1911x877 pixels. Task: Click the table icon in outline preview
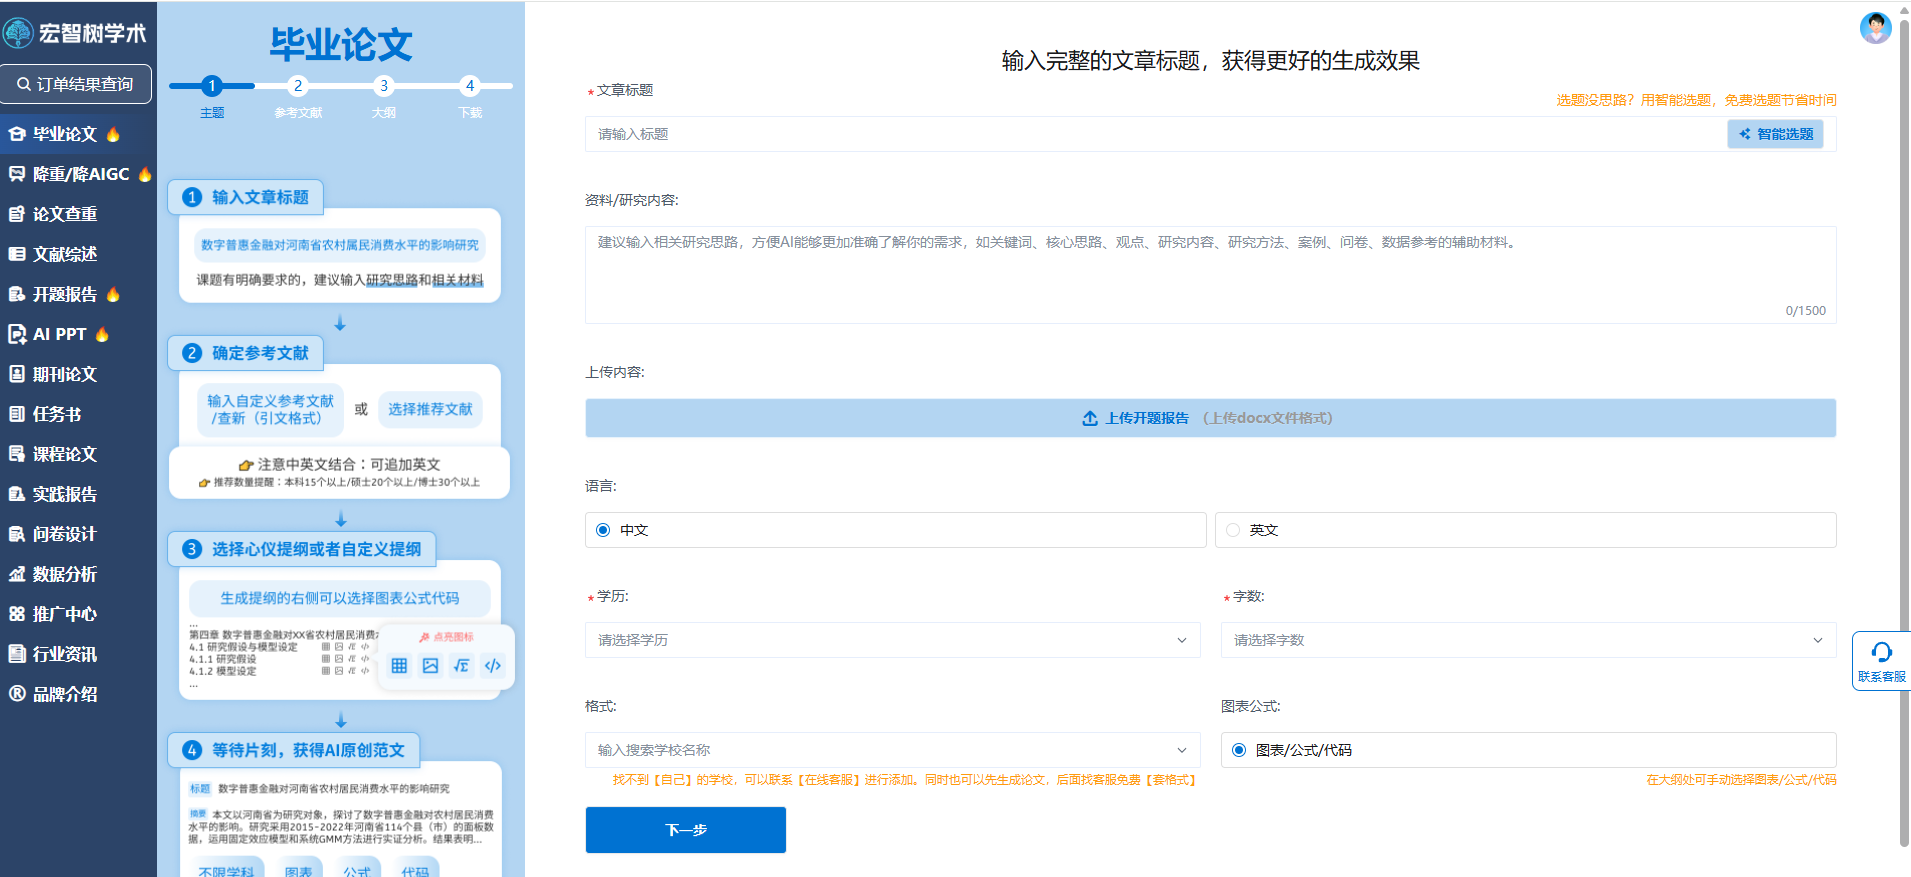click(x=399, y=666)
